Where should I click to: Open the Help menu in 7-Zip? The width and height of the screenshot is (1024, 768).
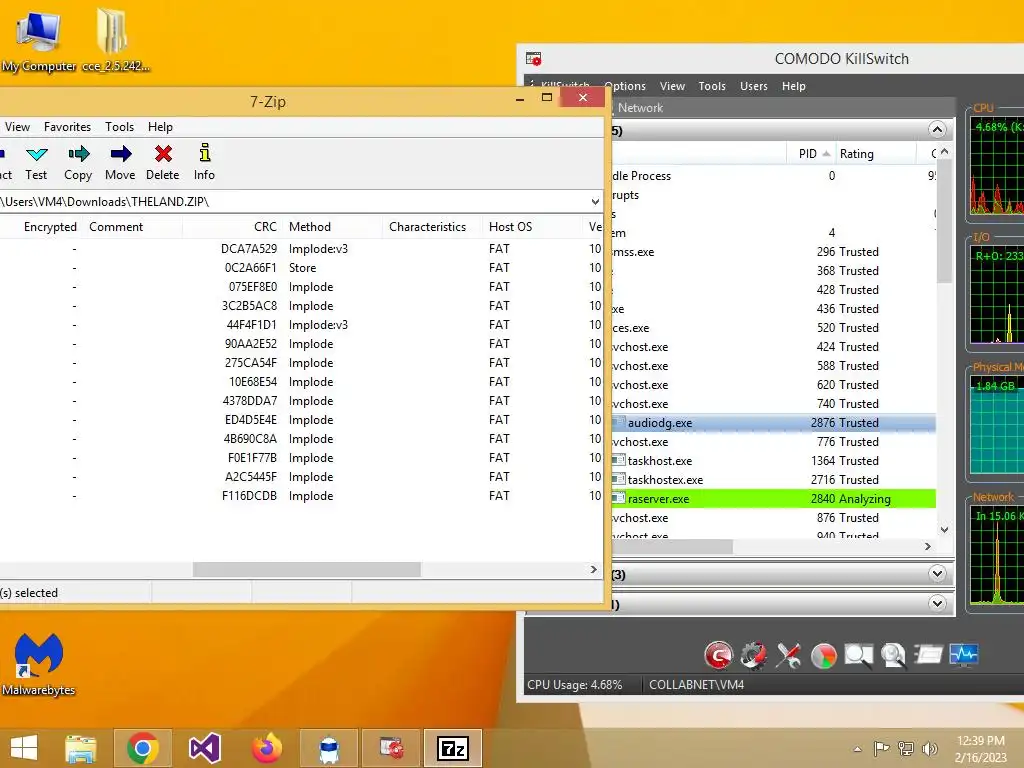[x=160, y=127]
